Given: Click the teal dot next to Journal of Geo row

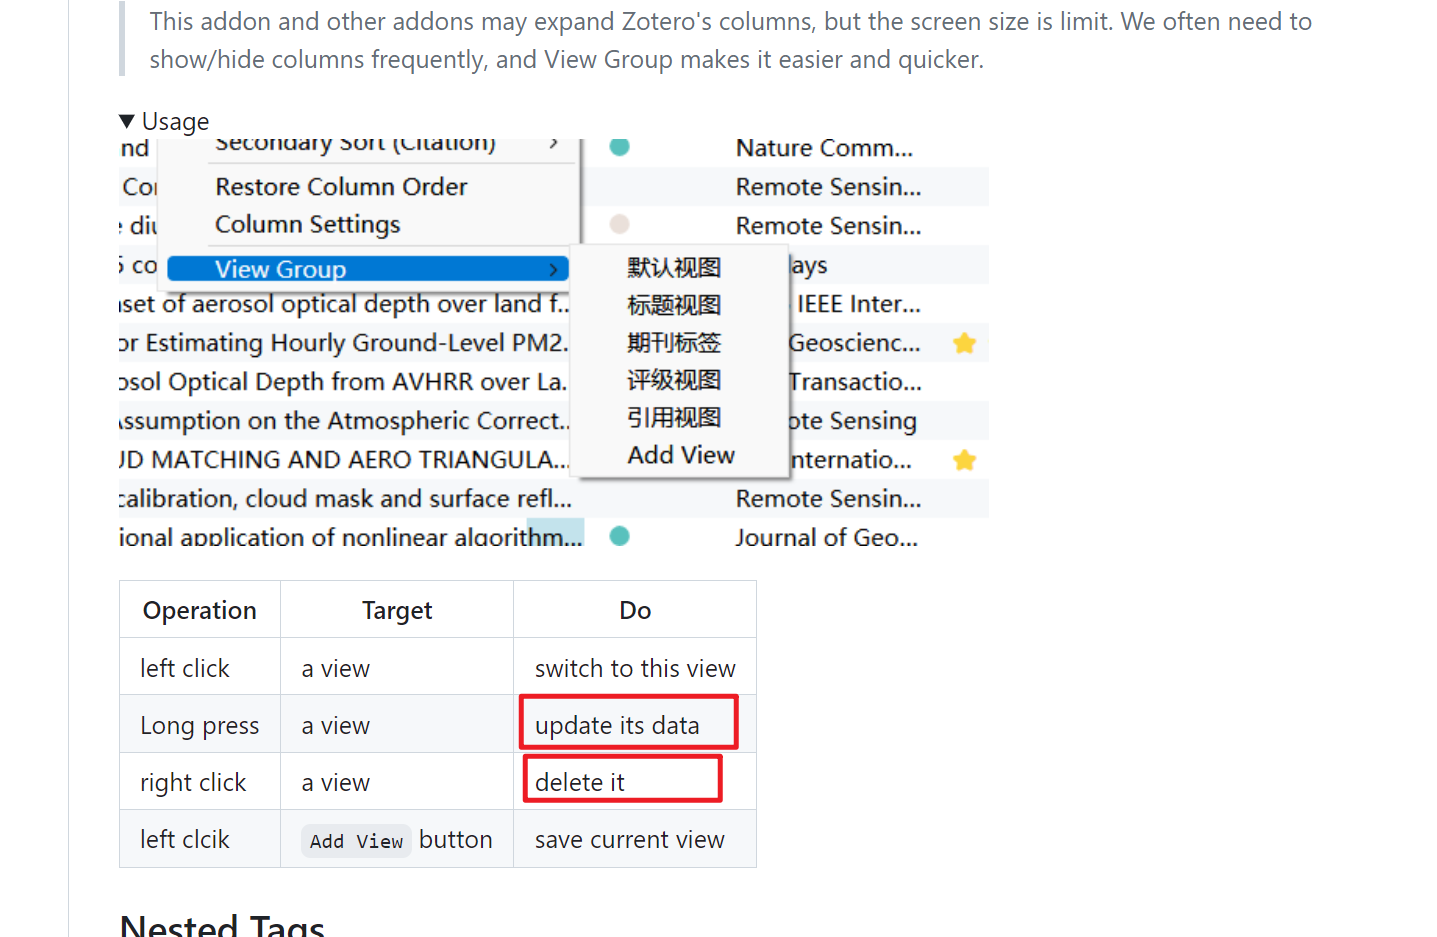Looking at the screenshot, I should (620, 536).
